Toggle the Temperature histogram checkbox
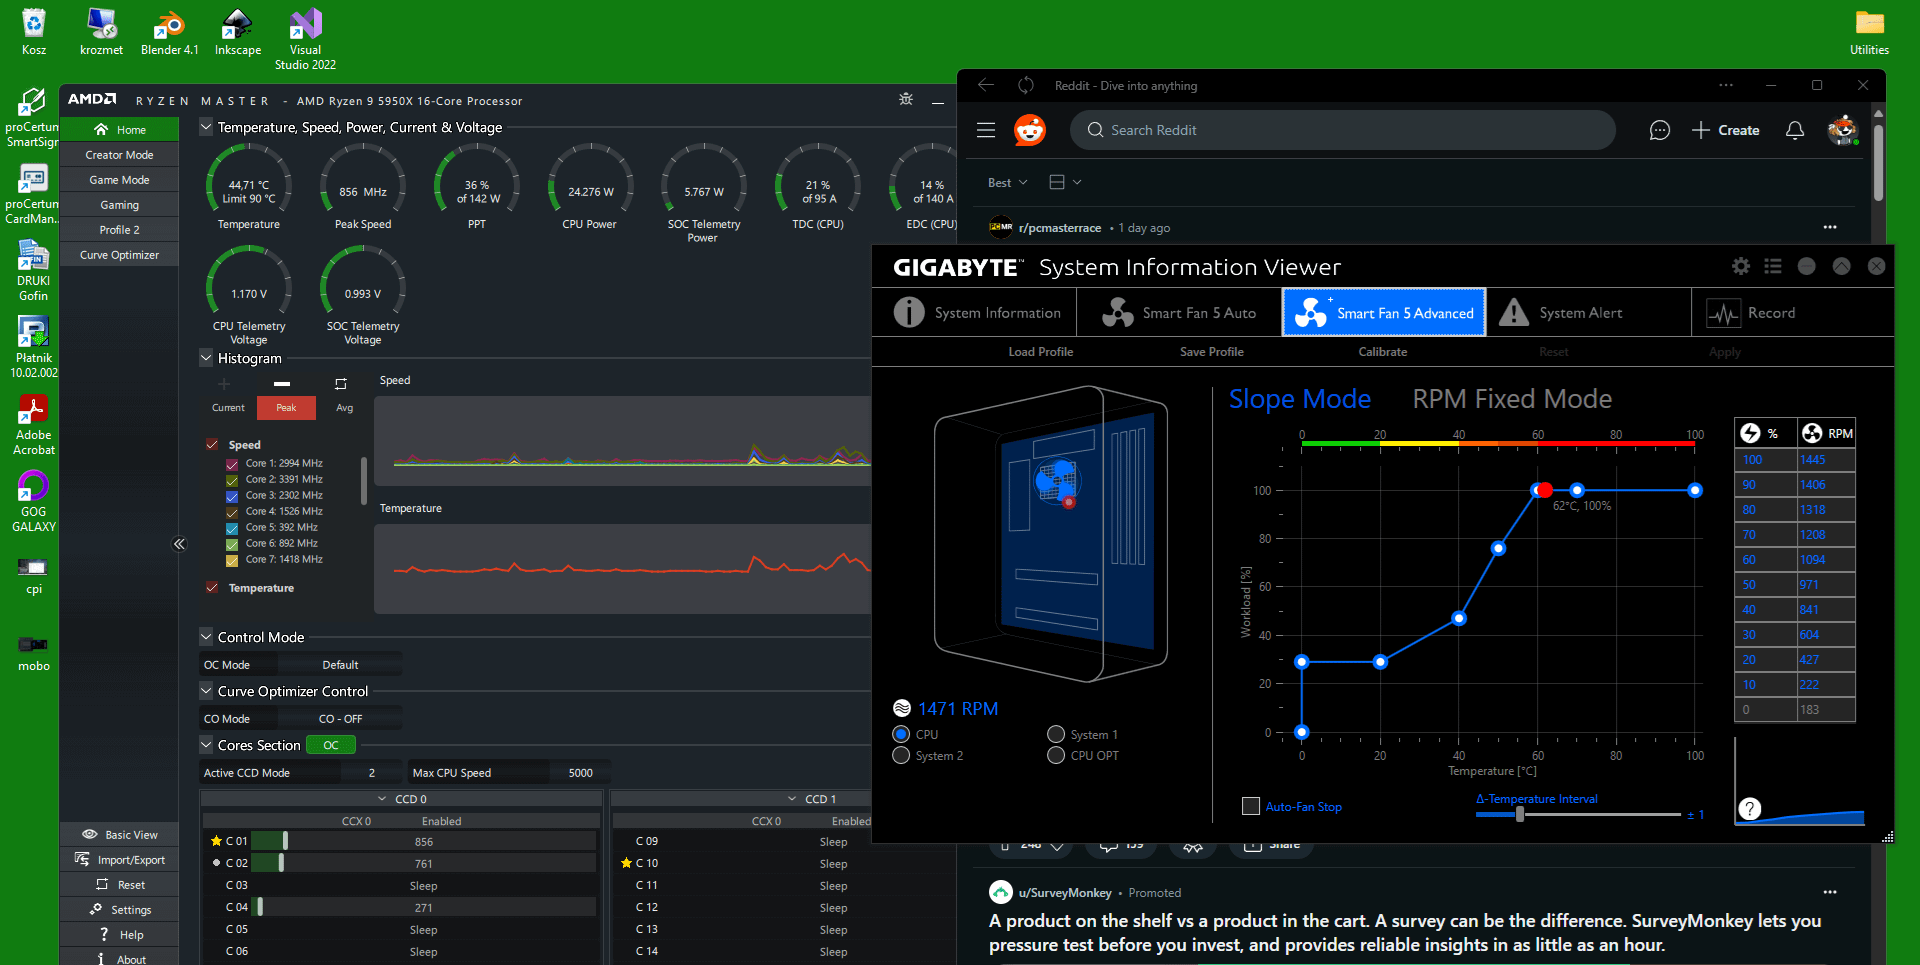1920x965 pixels. coord(212,587)
